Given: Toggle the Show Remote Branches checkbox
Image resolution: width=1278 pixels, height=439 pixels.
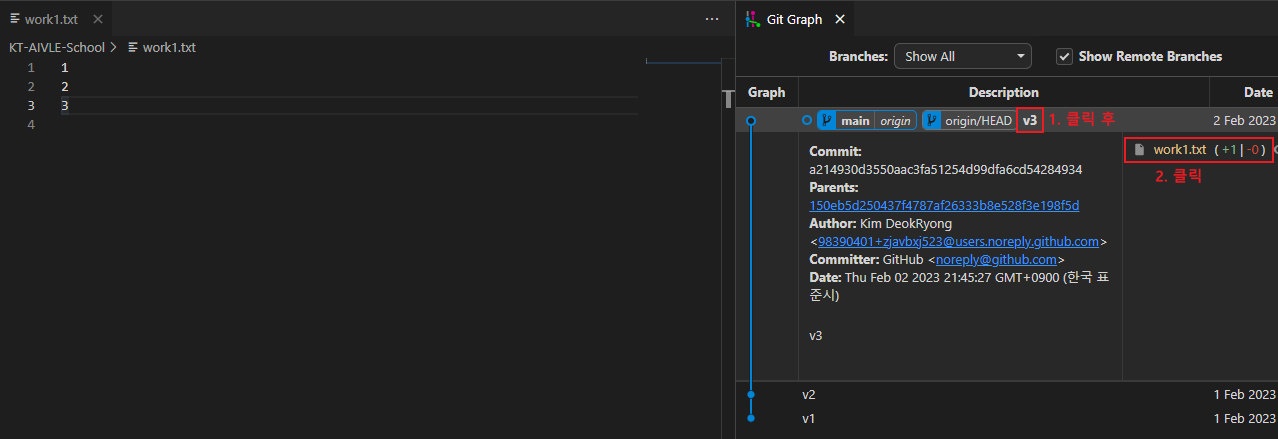Looking at the screenshot, I should 1065,57.
